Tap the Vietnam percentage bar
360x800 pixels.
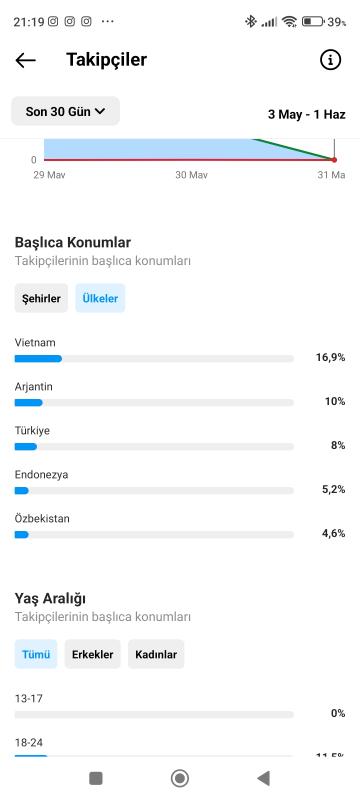pos(154,359)
